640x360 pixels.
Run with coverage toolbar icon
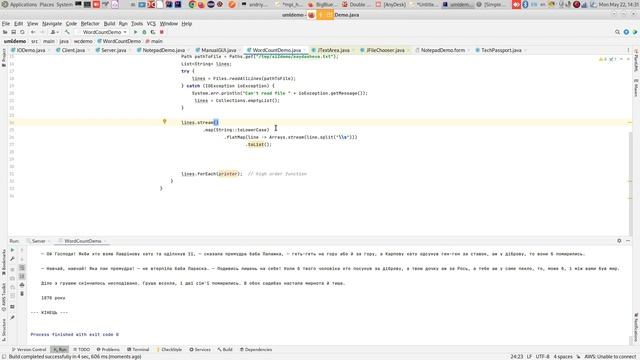(x=153, y=32)
